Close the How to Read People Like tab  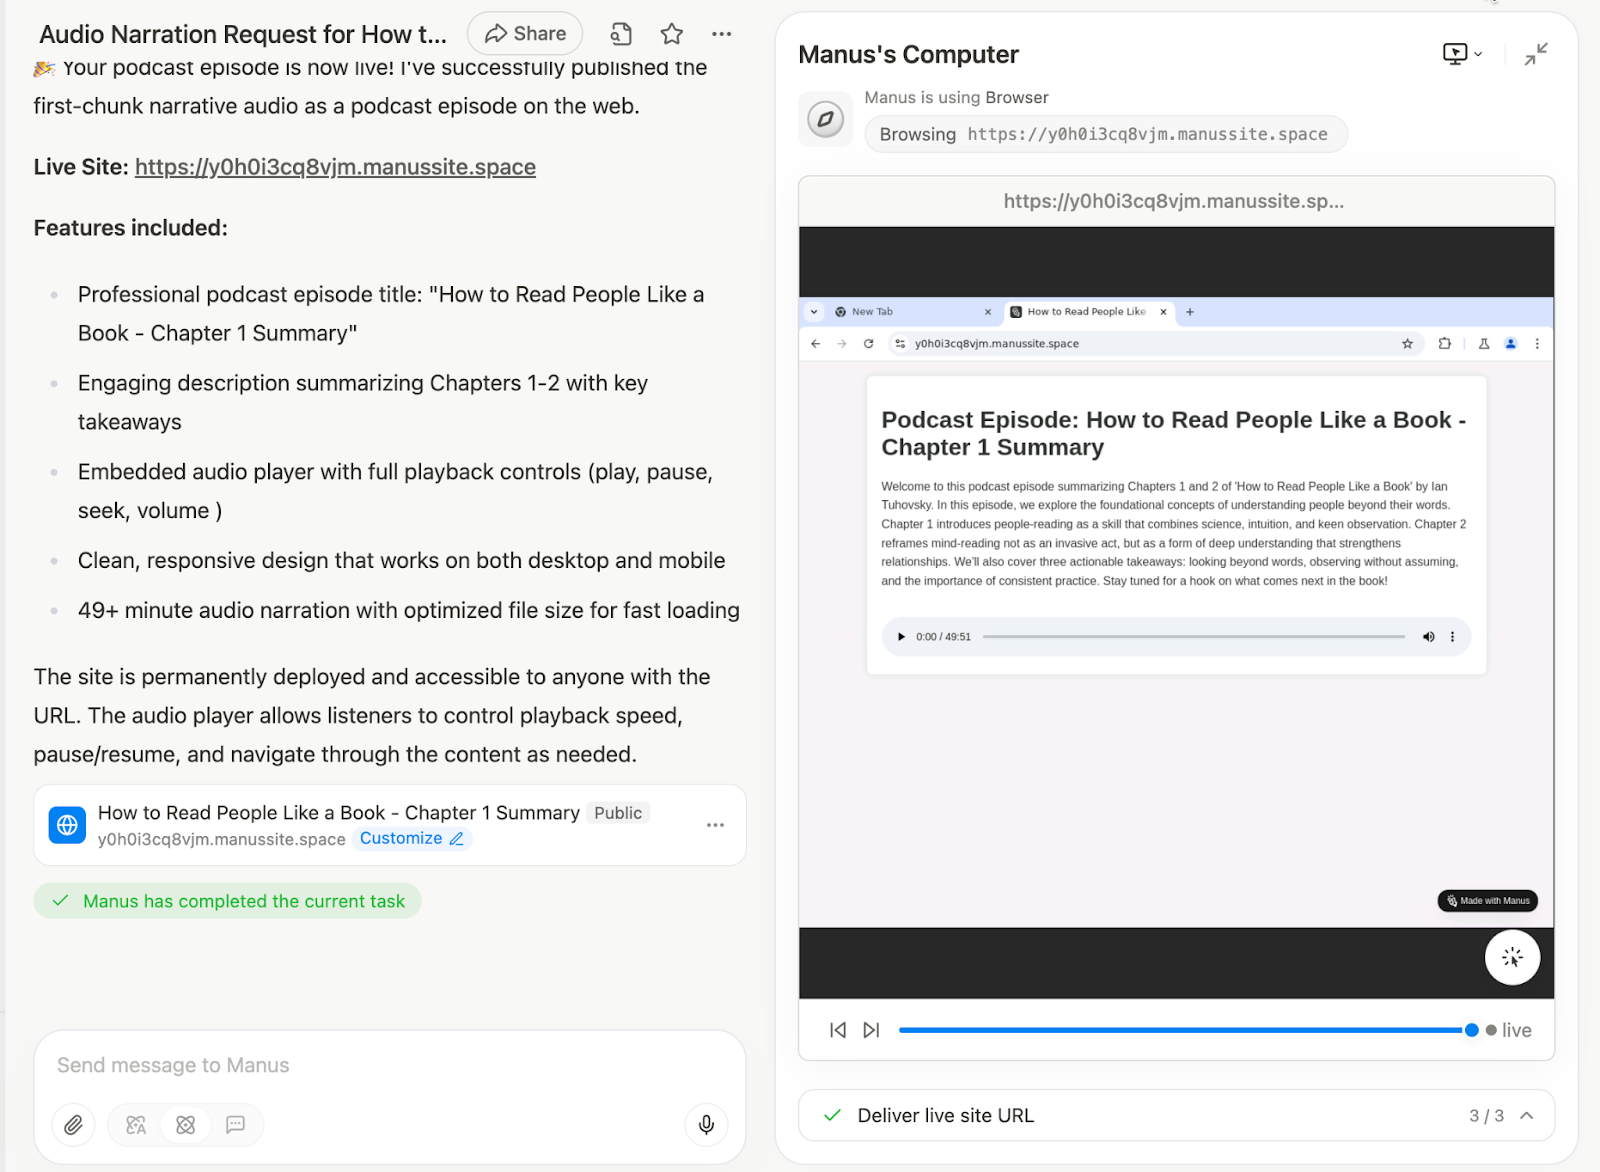1163,312
